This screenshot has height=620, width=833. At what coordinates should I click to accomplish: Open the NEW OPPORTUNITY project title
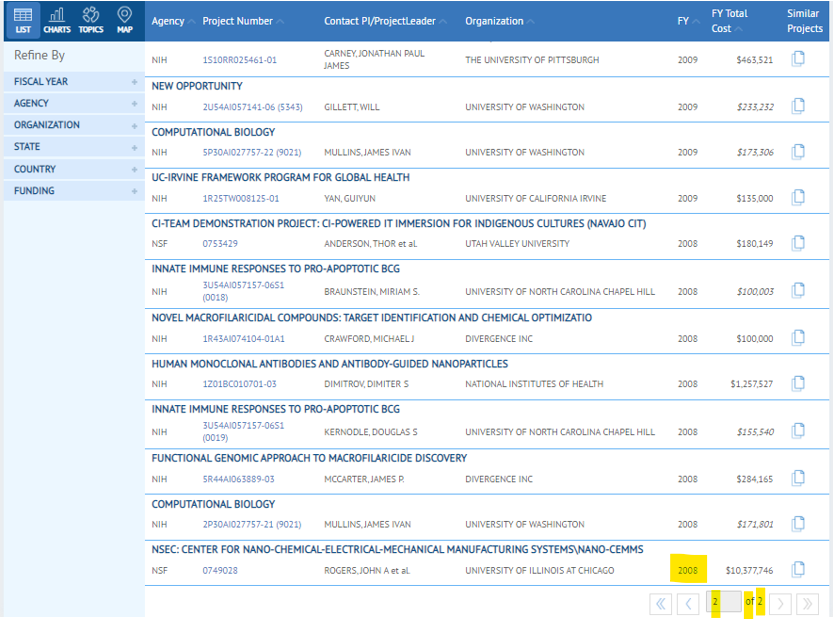197,86
